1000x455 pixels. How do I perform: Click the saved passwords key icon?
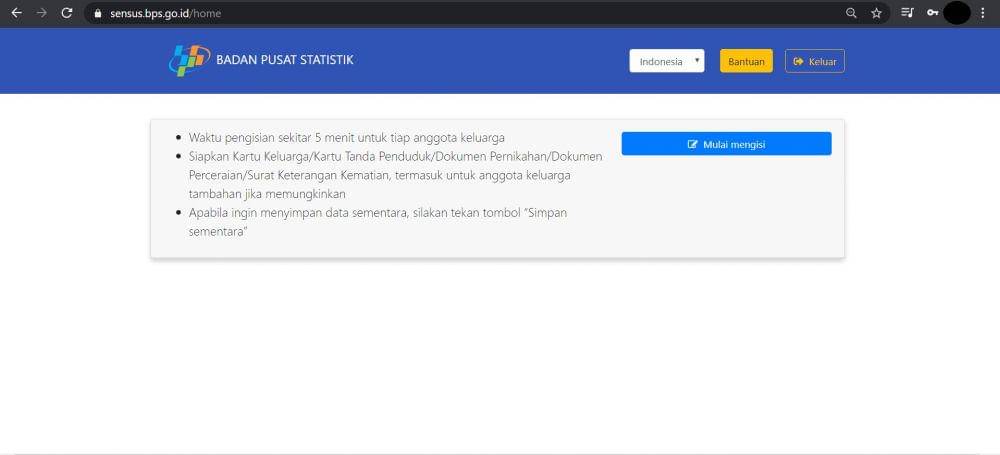click(932, 13)
